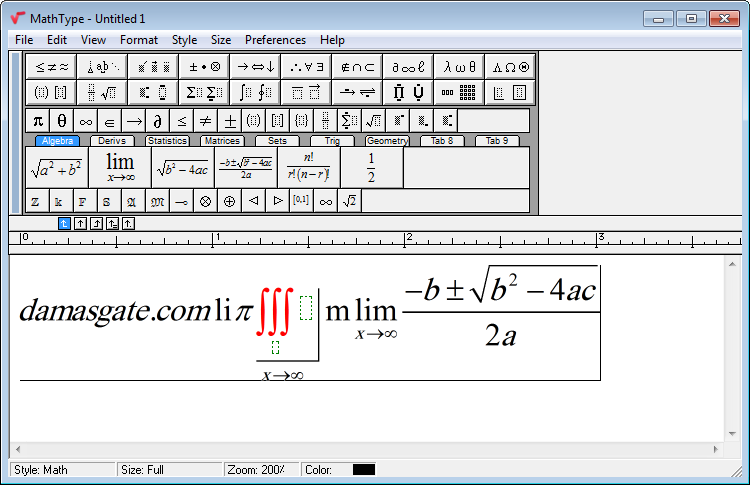Open the miscellaneous symbols palette (∂ ∞ ℓ)
750x485 pixels.
coord(408,66)
